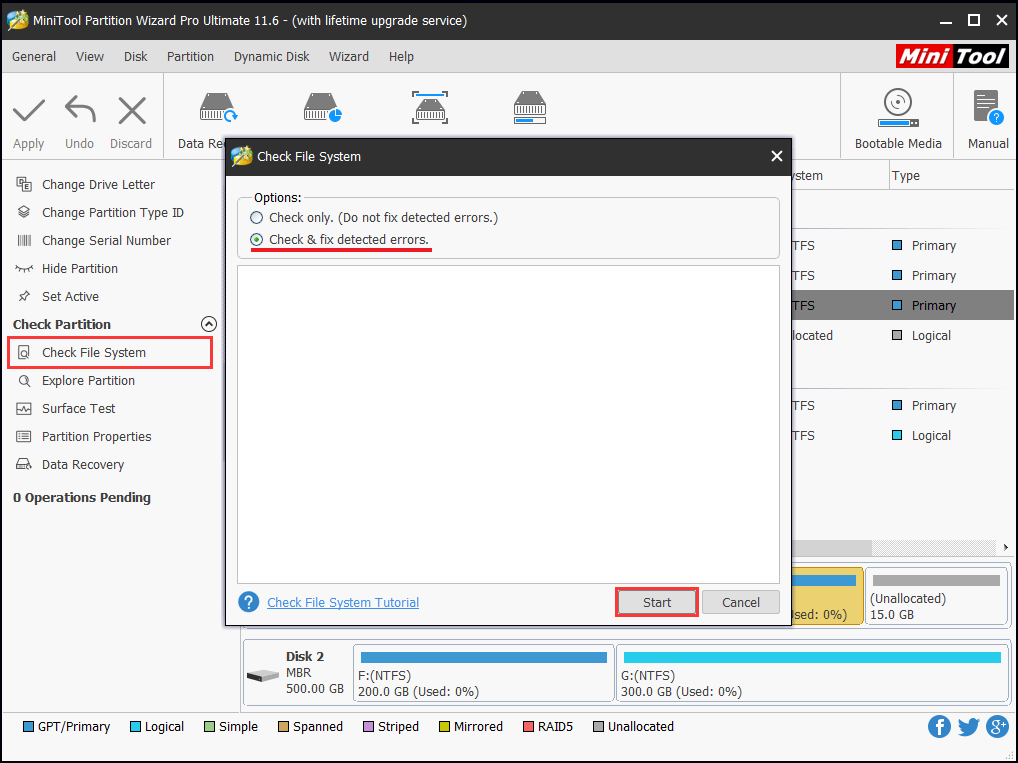Image resolution: width=1018 pixels, height=763 pixels.
Task: Click the Undo arrow icon
Action: [x=80, y=109]
